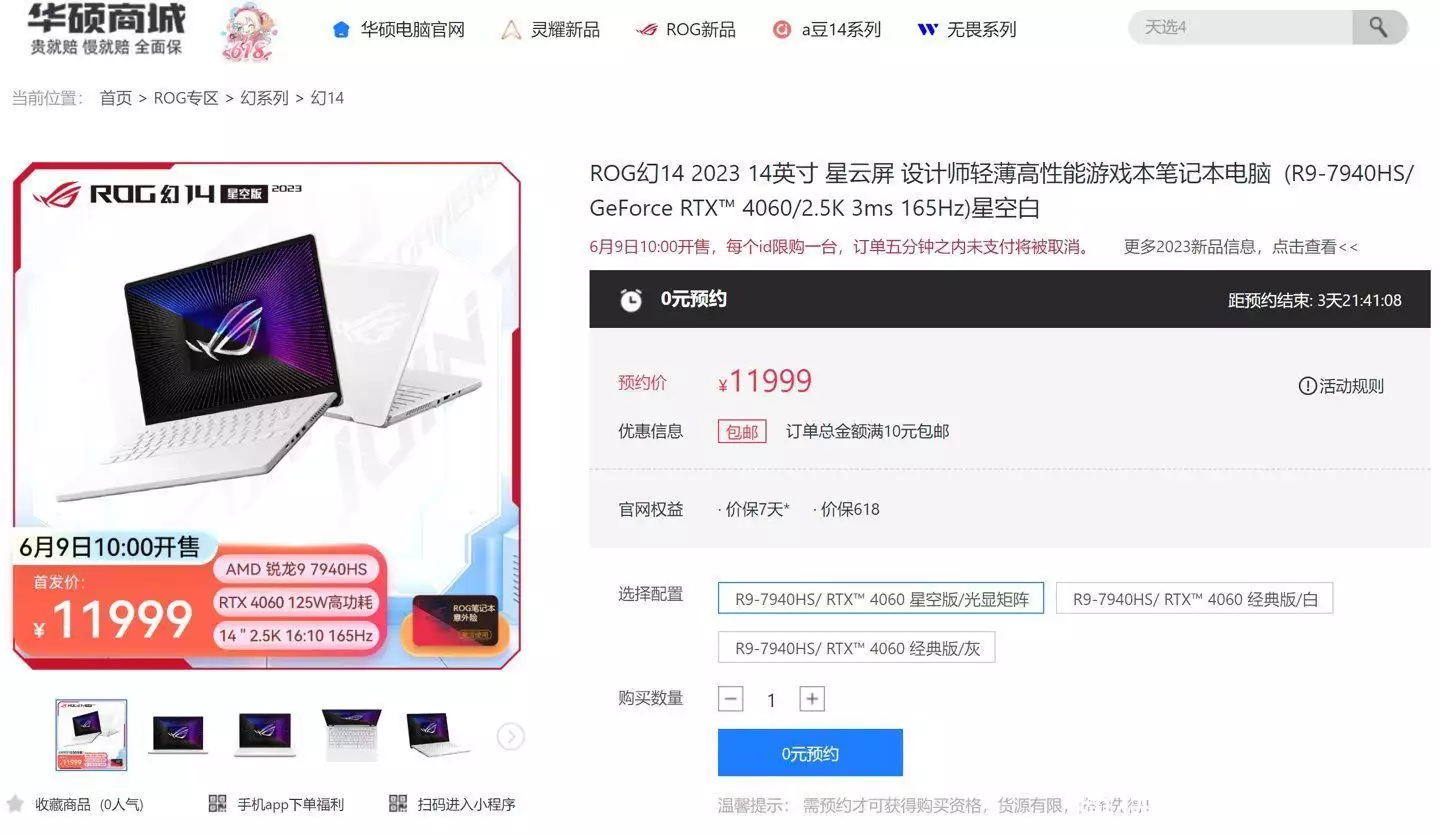Select 星空版/光显矩阵 configuration option

881,598
